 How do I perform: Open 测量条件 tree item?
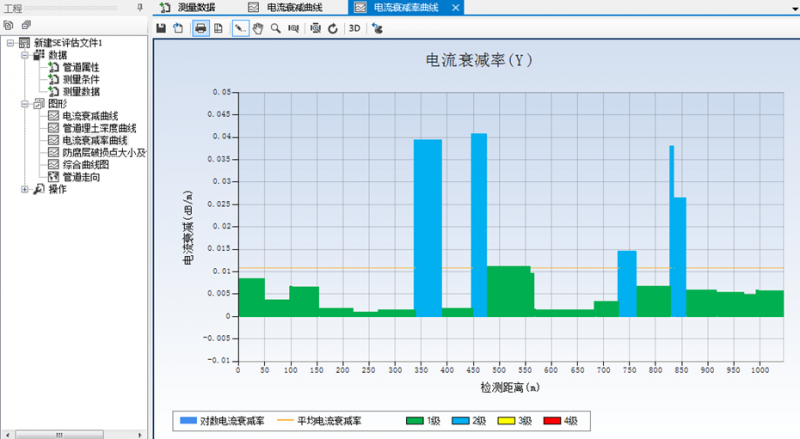pos(81,79)
